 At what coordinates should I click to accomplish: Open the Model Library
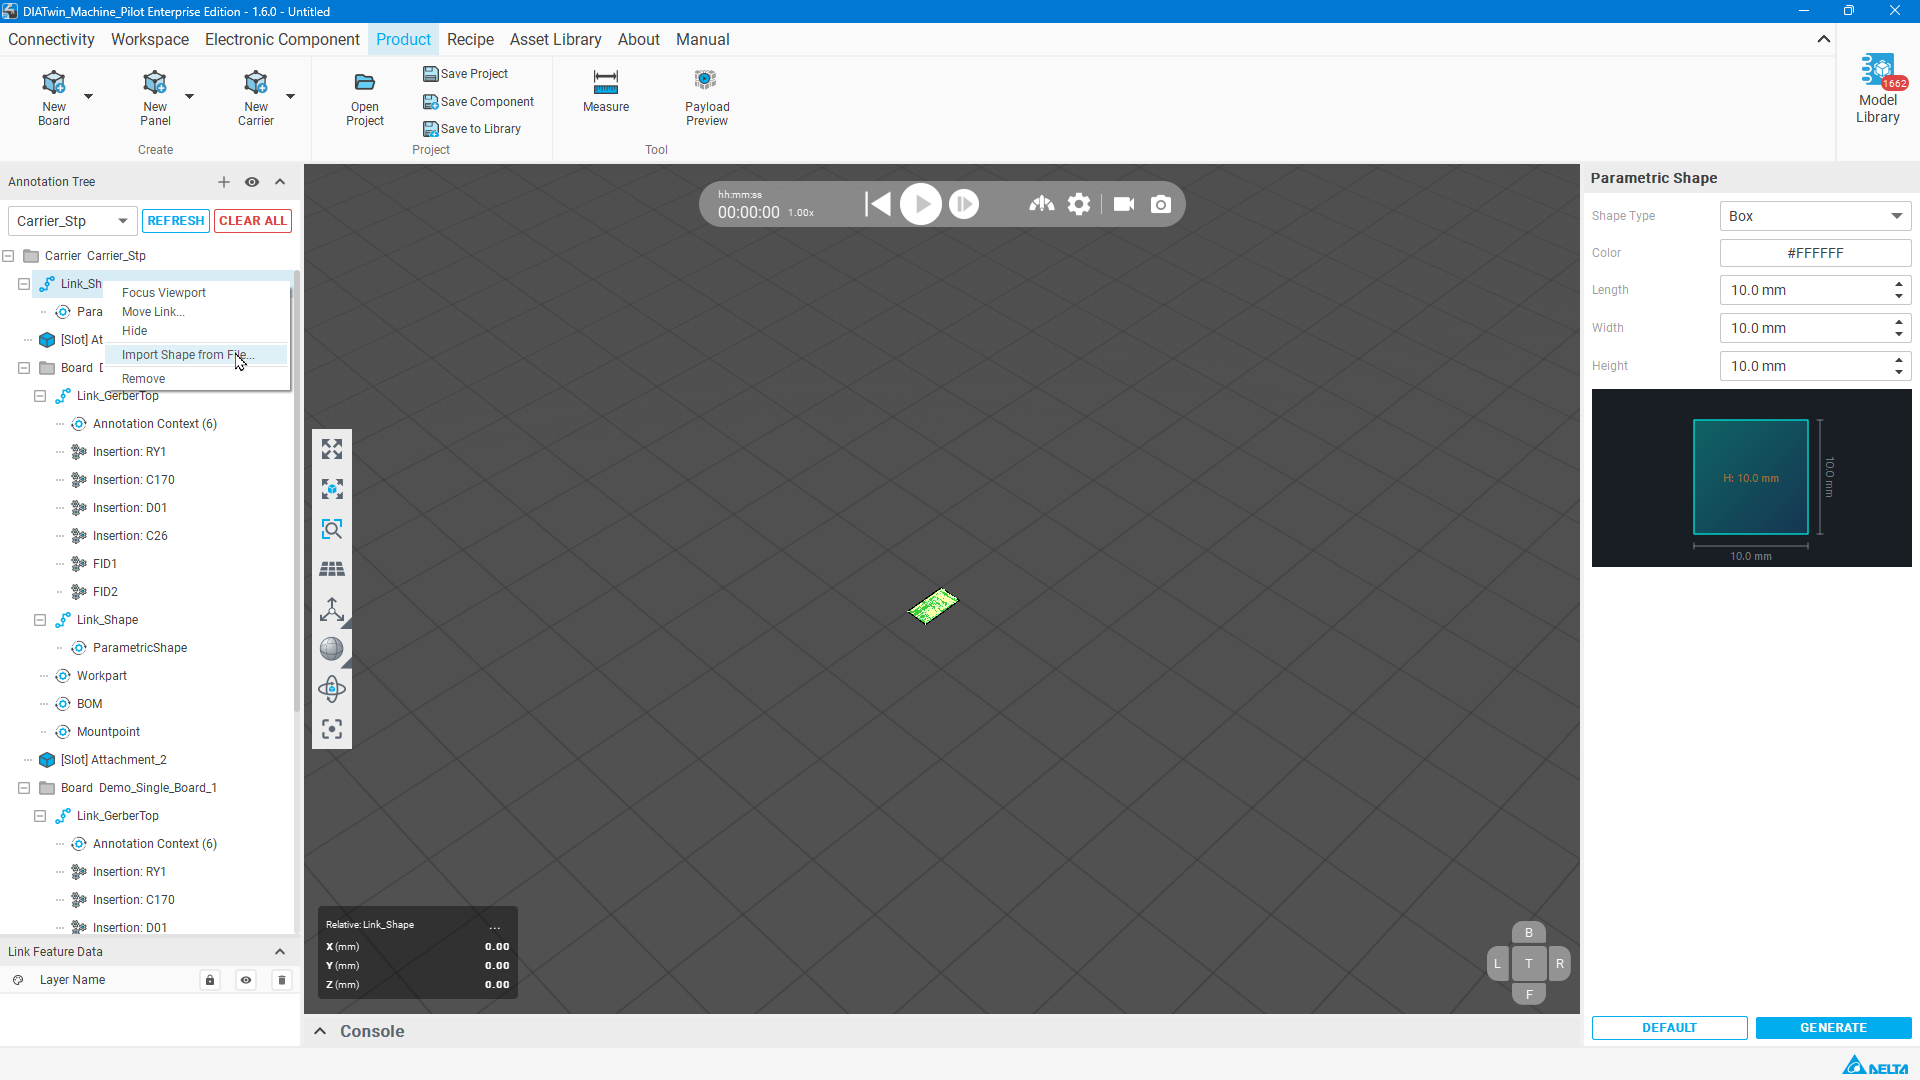click(x=1878, y=90)
